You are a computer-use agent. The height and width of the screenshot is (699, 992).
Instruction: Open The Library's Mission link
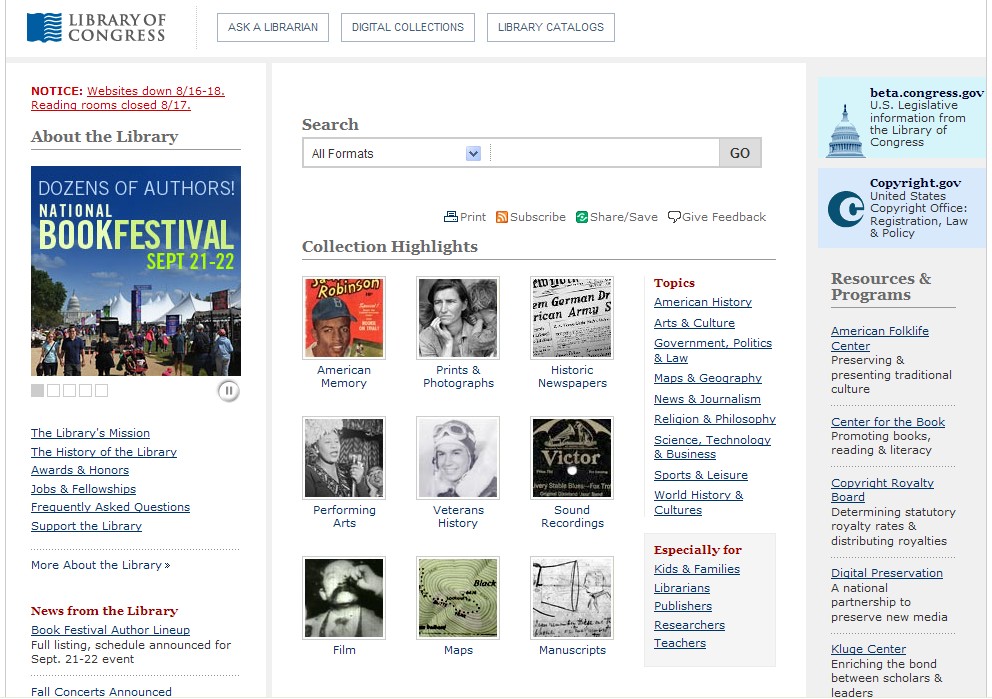click(90, 433)
